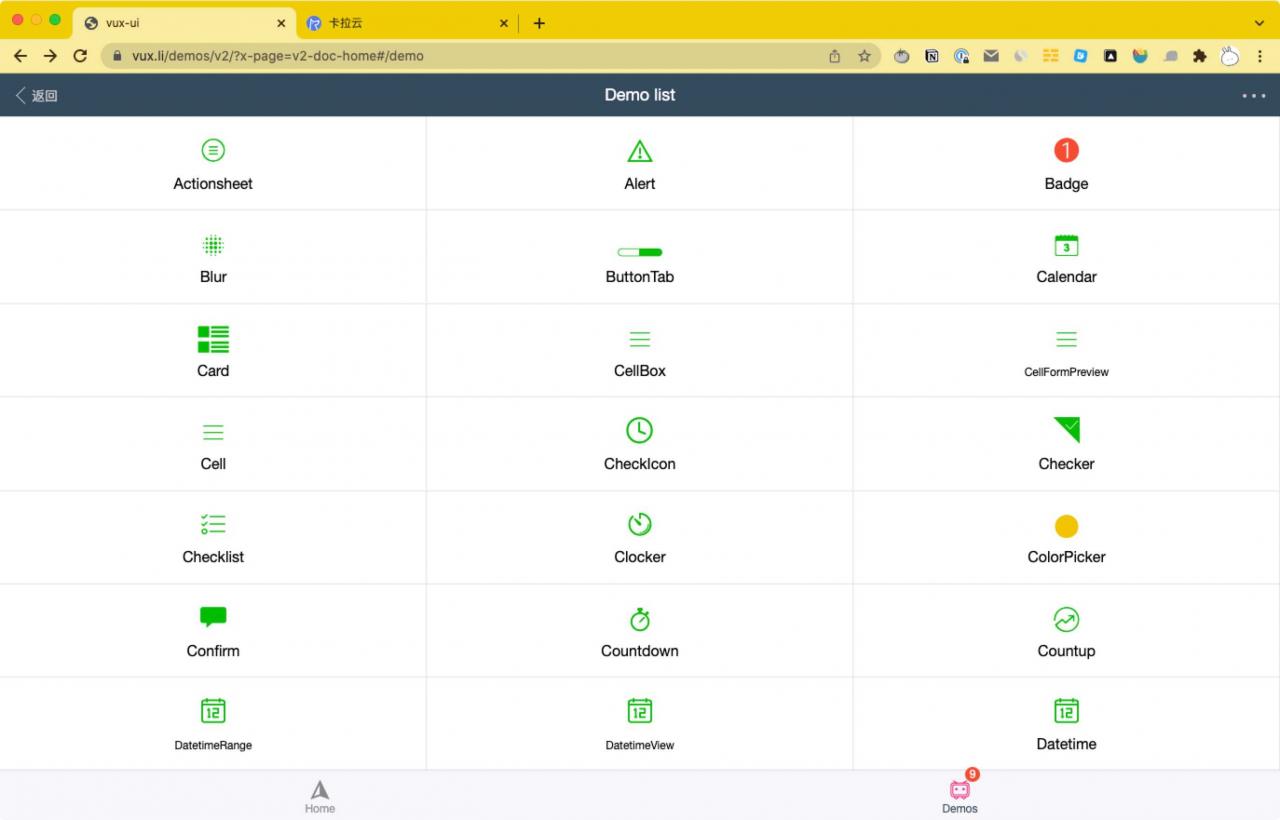This screenshot has height=820, width=1280.
Task: Click the Notion extension icon
Action: 931,56
